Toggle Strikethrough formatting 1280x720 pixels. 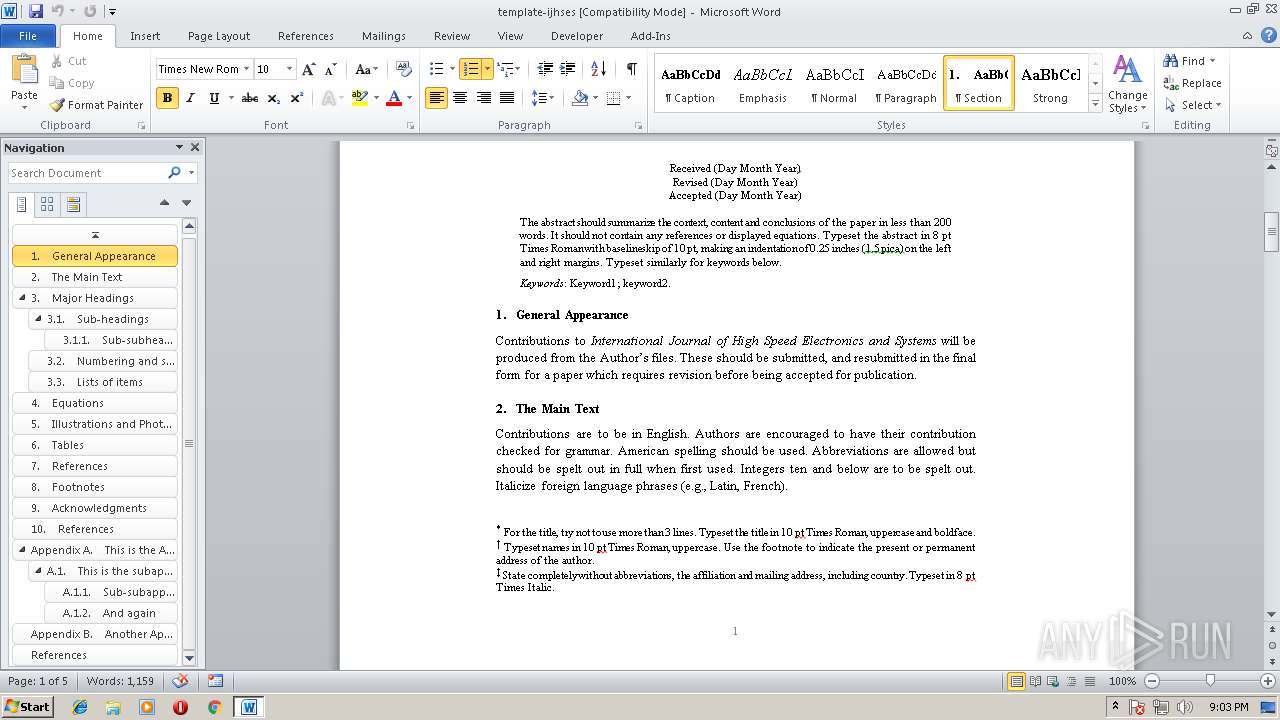click(x=250, y=98)
